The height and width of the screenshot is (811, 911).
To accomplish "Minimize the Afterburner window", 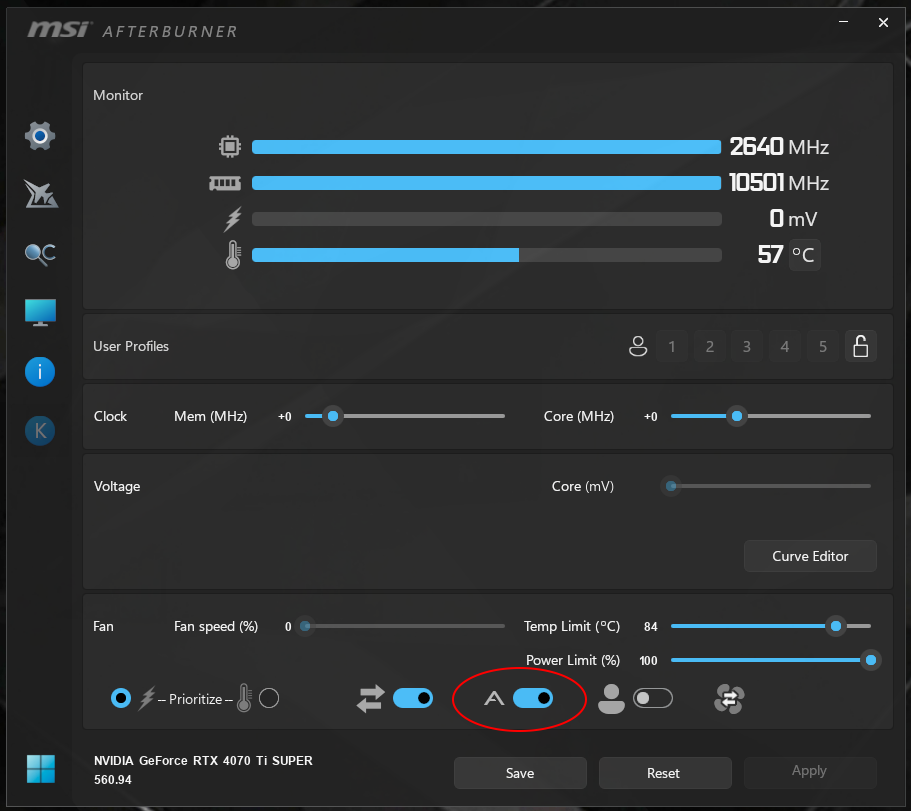I will pos(844,22).
